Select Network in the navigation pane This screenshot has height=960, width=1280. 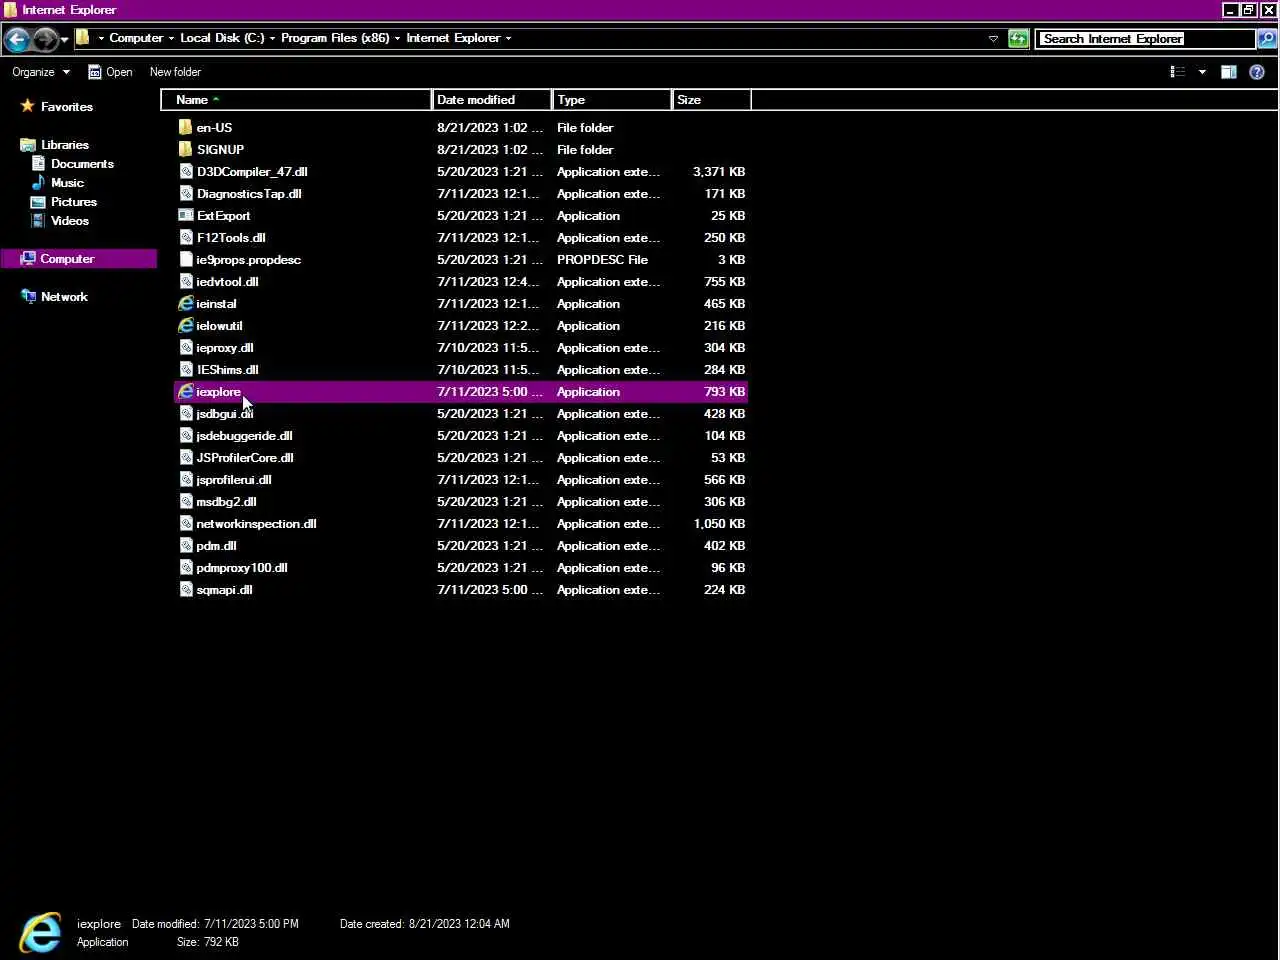pos(64,297)
